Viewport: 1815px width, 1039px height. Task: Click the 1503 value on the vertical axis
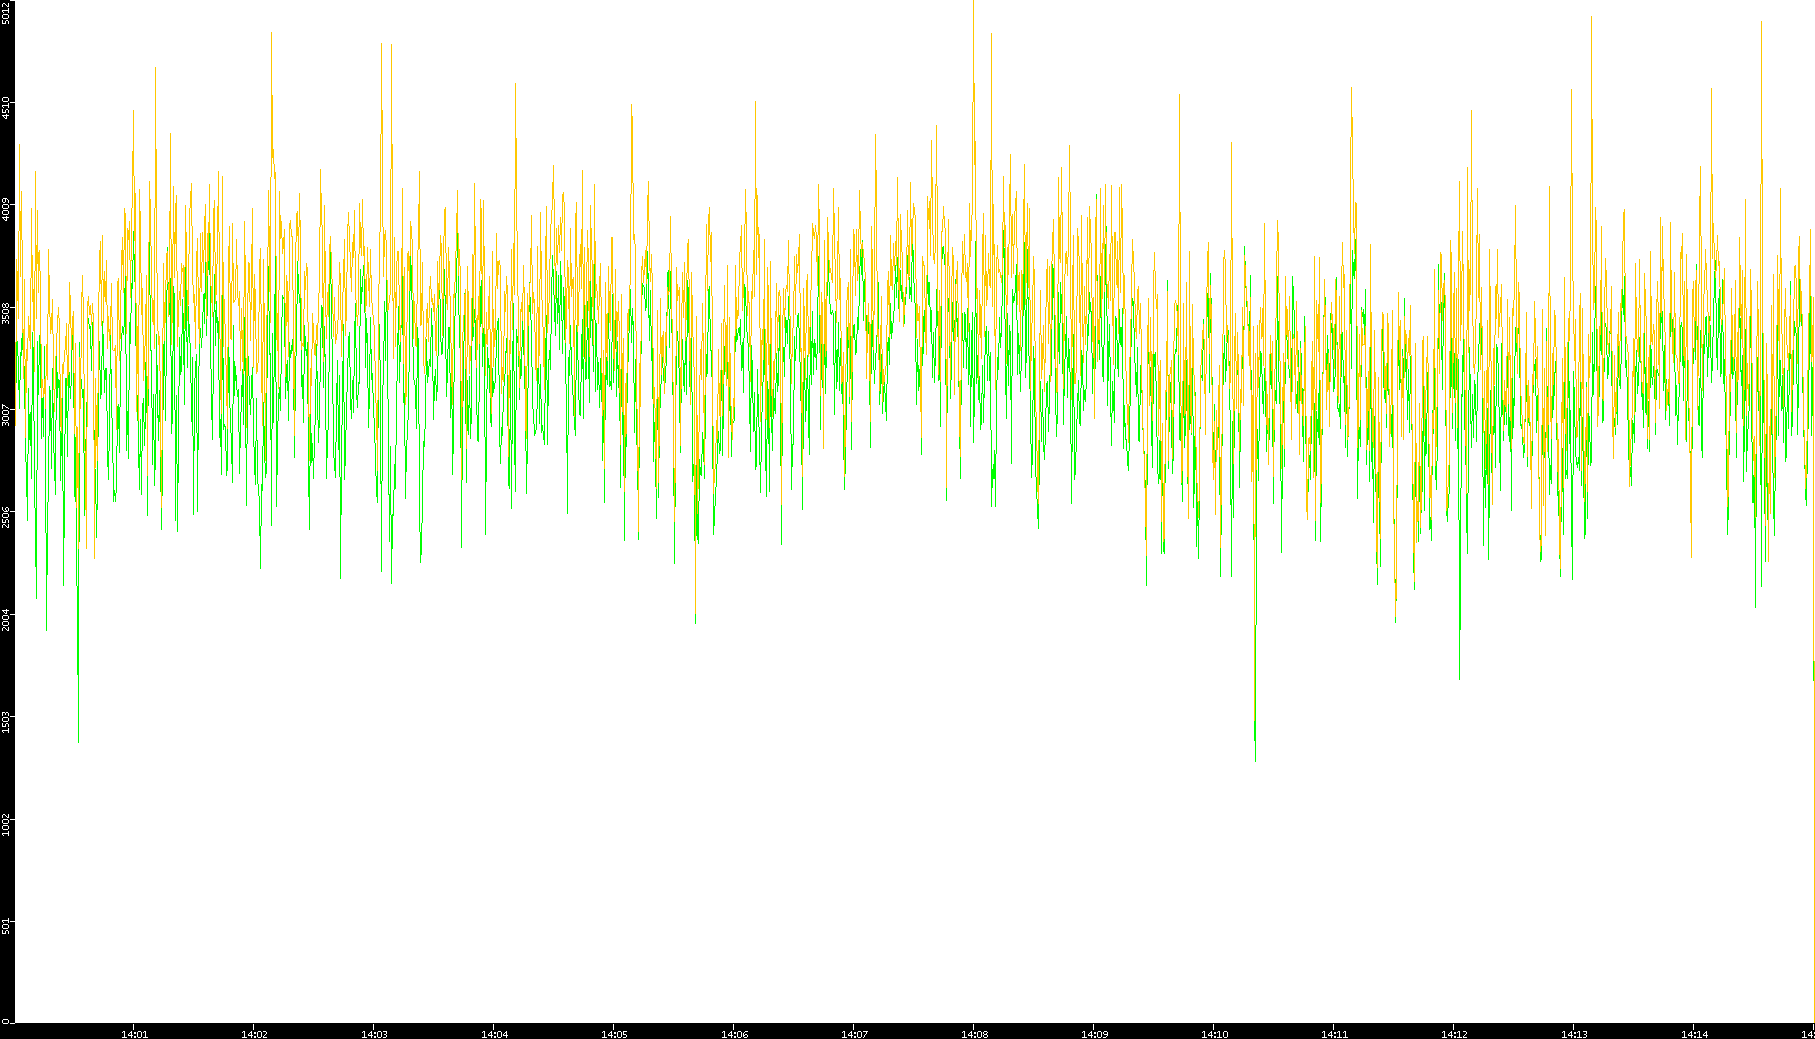(x=6, y=722)
